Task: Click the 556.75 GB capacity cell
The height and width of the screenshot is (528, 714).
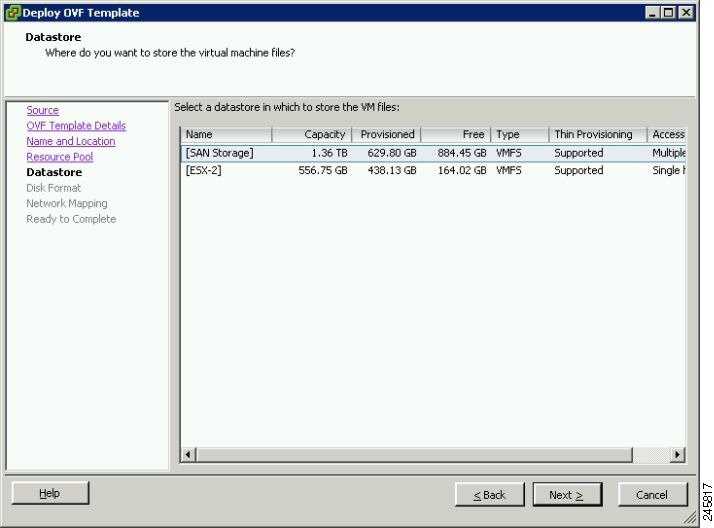Action: point(323,170)
